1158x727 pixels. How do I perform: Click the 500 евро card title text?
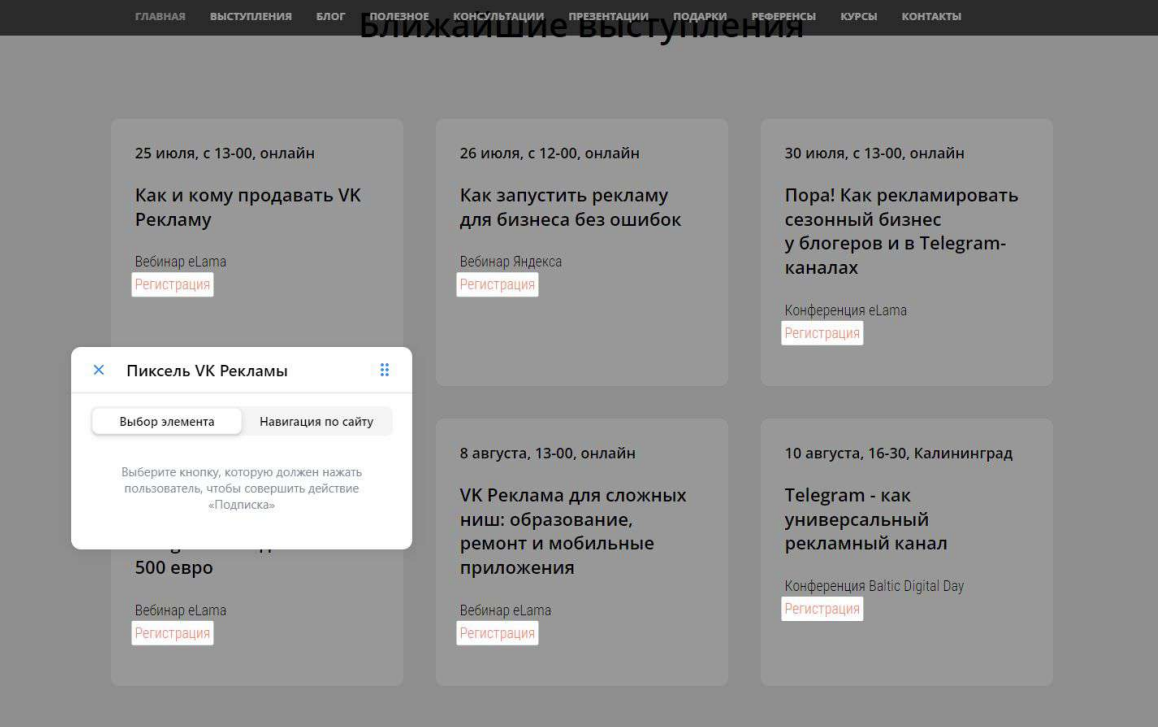pos(174,567)
